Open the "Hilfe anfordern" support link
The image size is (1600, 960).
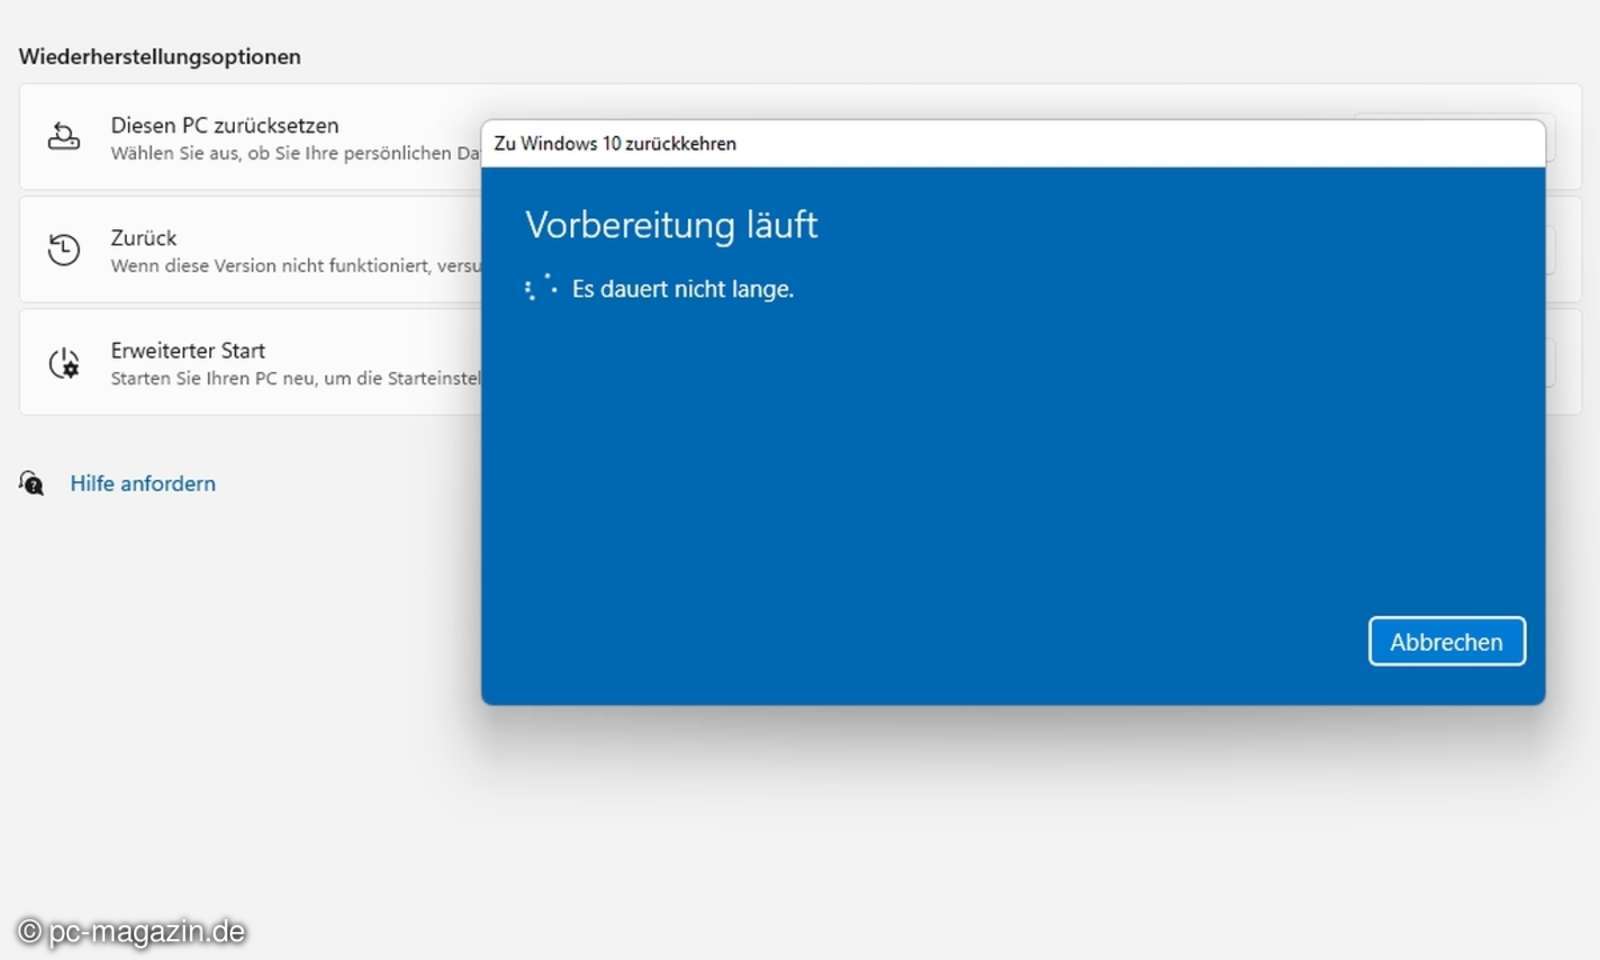142,483
